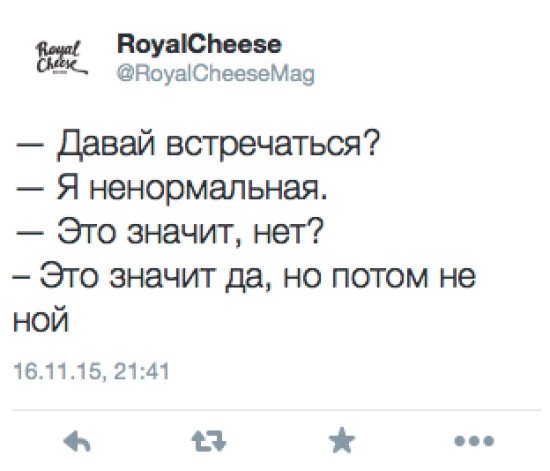Click the last word "ной" of the tweet

coord(40,319)
